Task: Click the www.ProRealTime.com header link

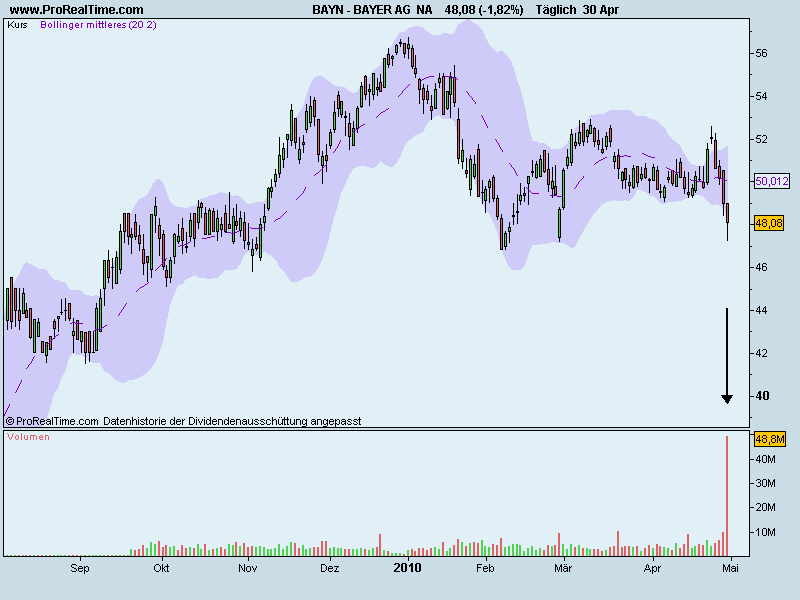Action: coord(77,9)
